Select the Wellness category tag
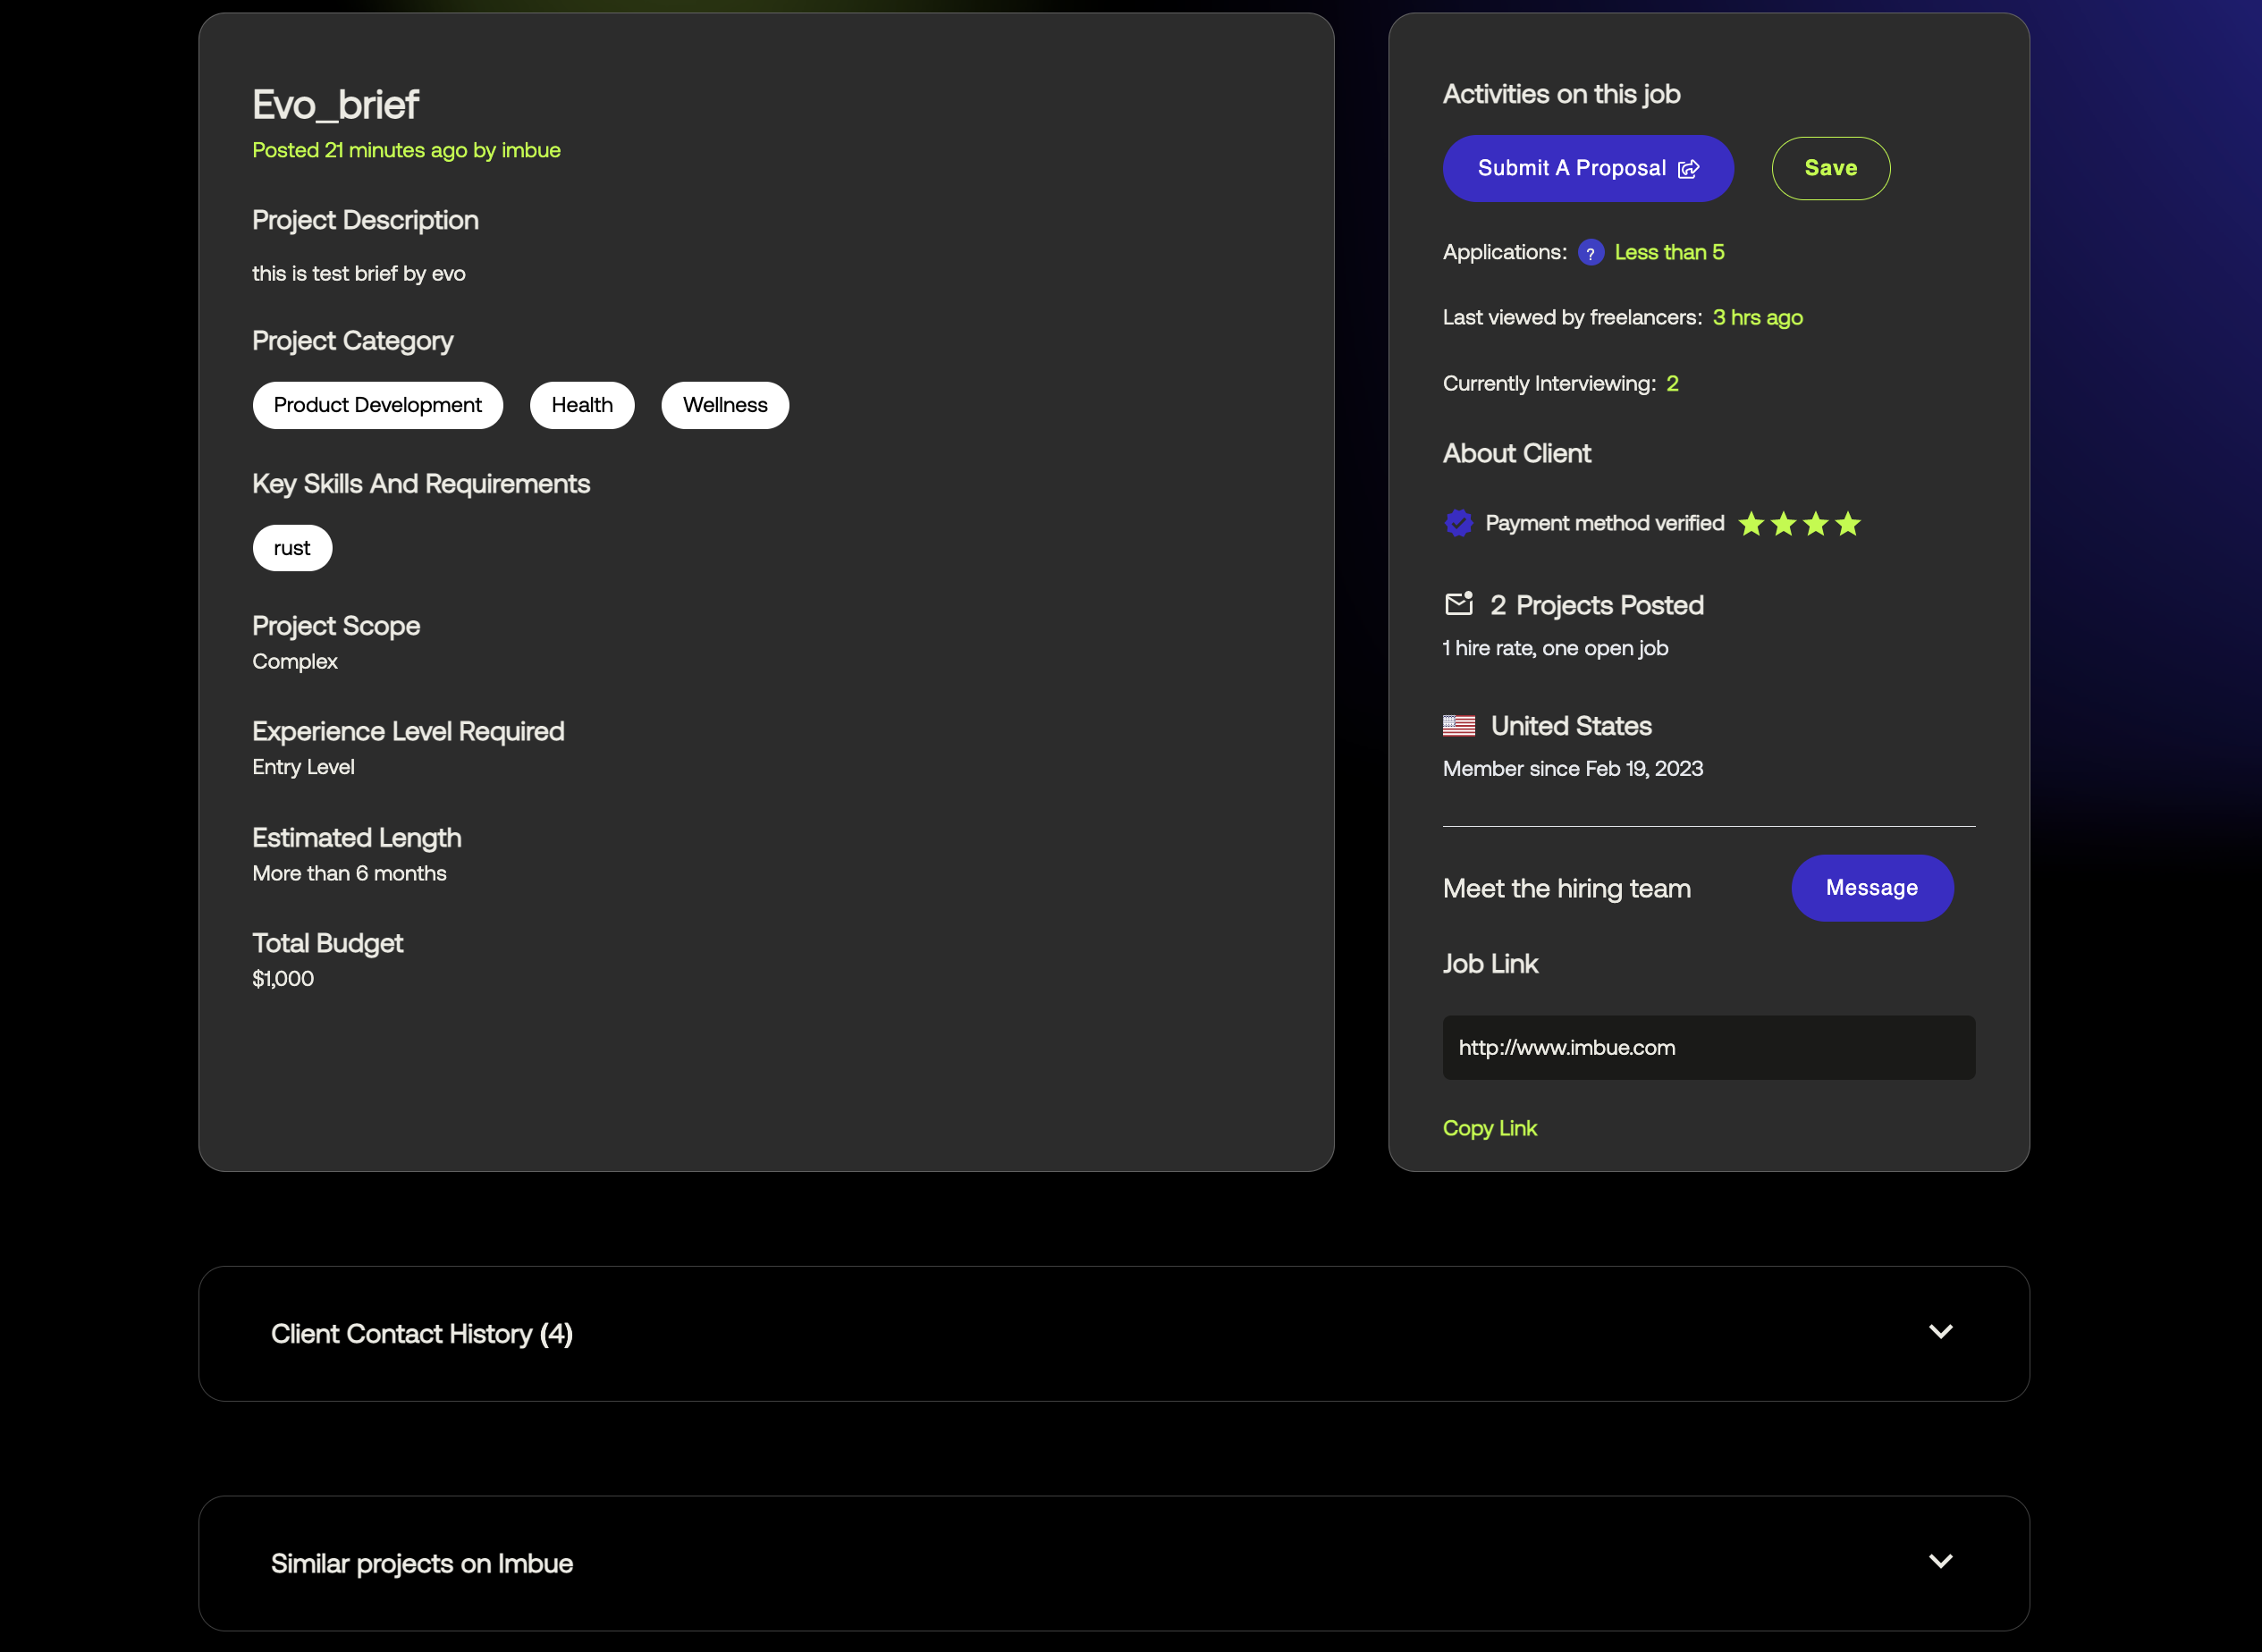The height and width of the screenshot is (1652, 2262). coord(724,405)
